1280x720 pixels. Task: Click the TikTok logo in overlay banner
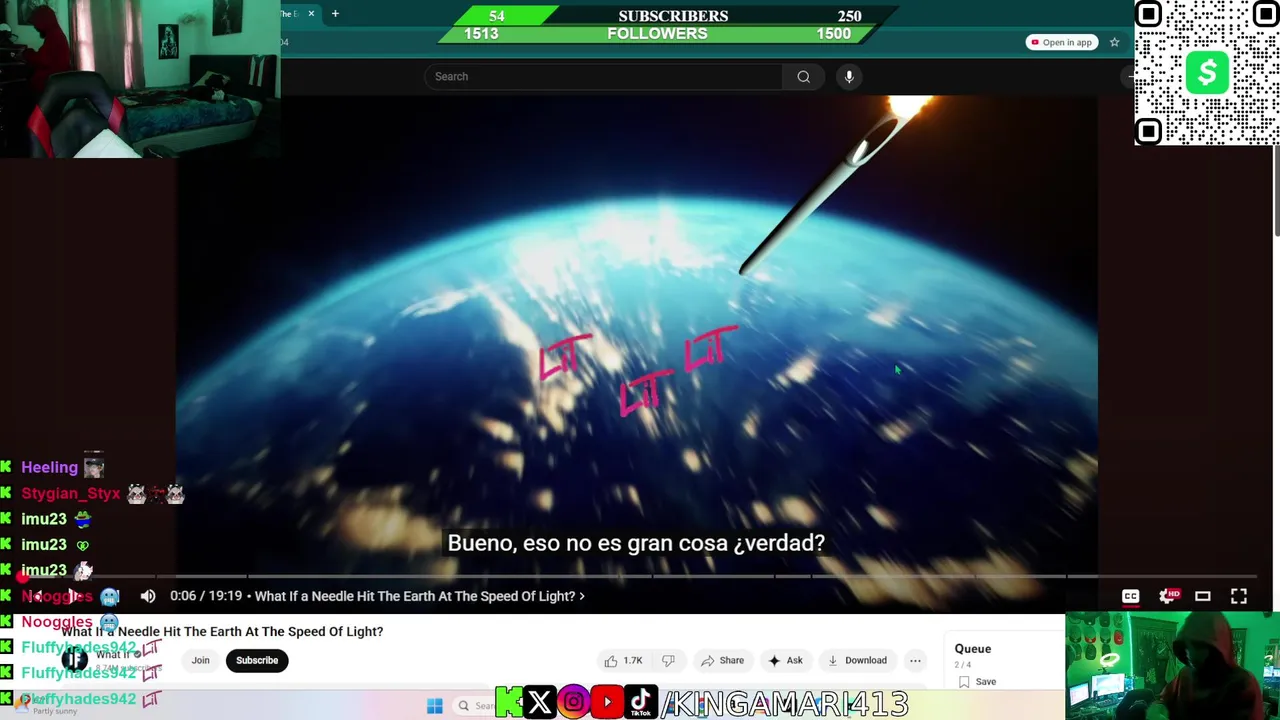pyautogui.click(x=641, y=703)
